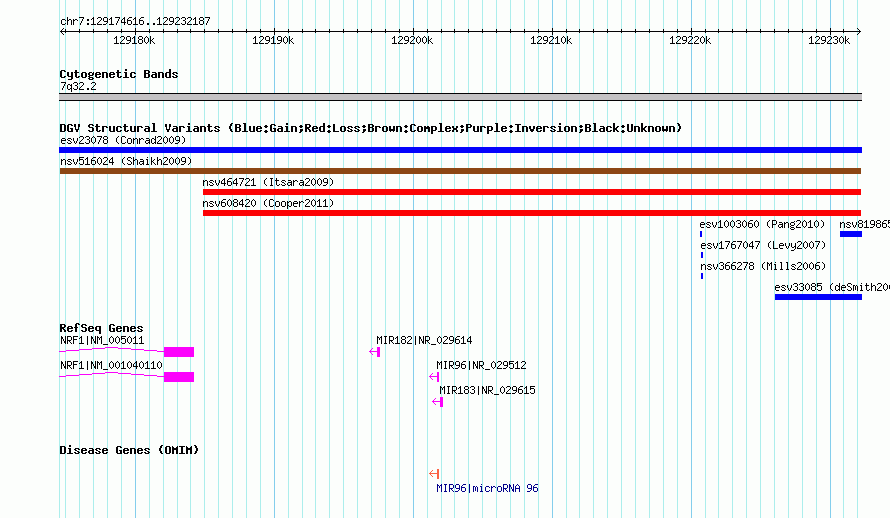Click the gray 7q32.2 cytogenetic band
Viewport: 890px width, 518px height.
click(460, 97)
